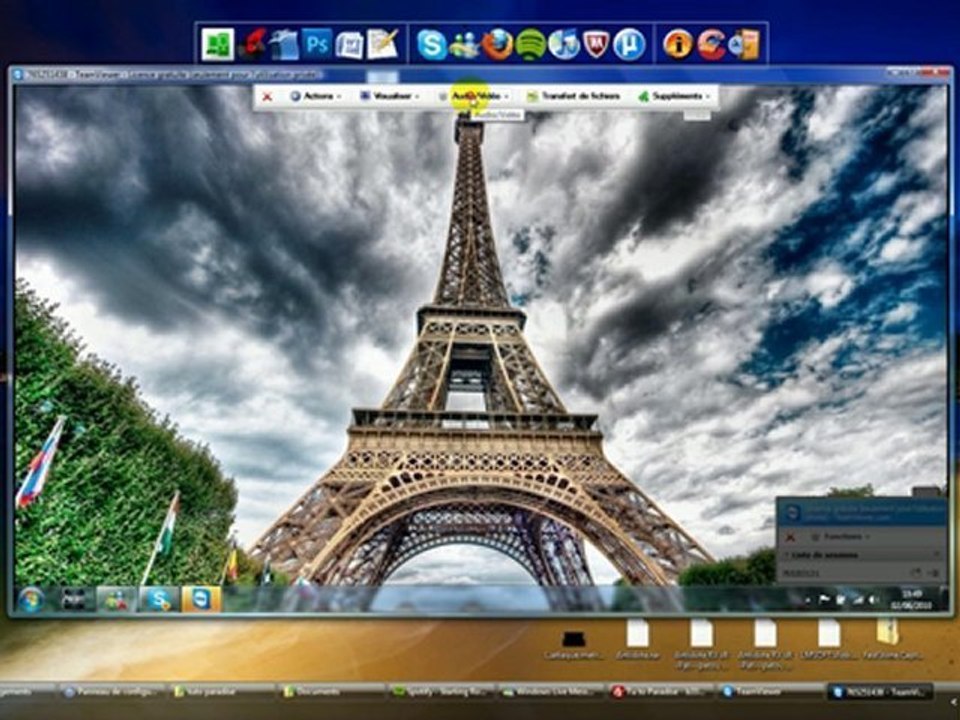960x720 pixels.
Task: Open Skype on the remote taskbar
Action: 159,599
